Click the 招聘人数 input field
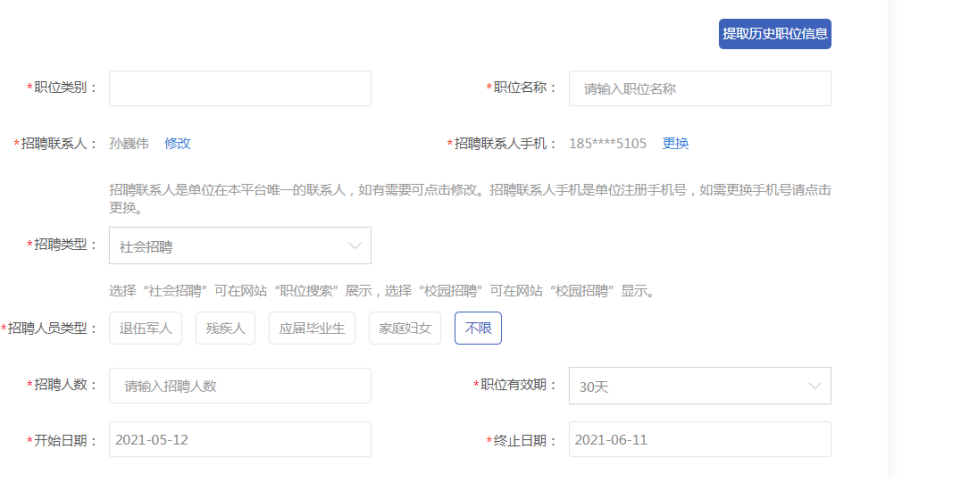The width and height of the screenshot is (974, 477). tap(240, 386)
